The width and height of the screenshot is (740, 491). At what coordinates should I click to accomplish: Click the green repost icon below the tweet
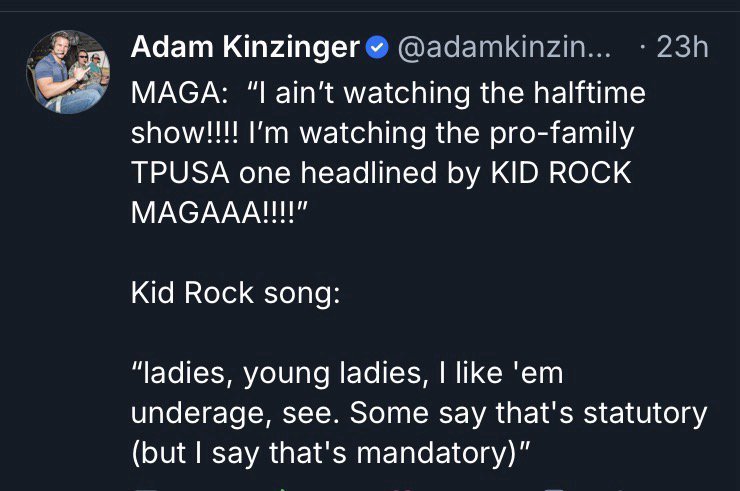coord(283,488)
